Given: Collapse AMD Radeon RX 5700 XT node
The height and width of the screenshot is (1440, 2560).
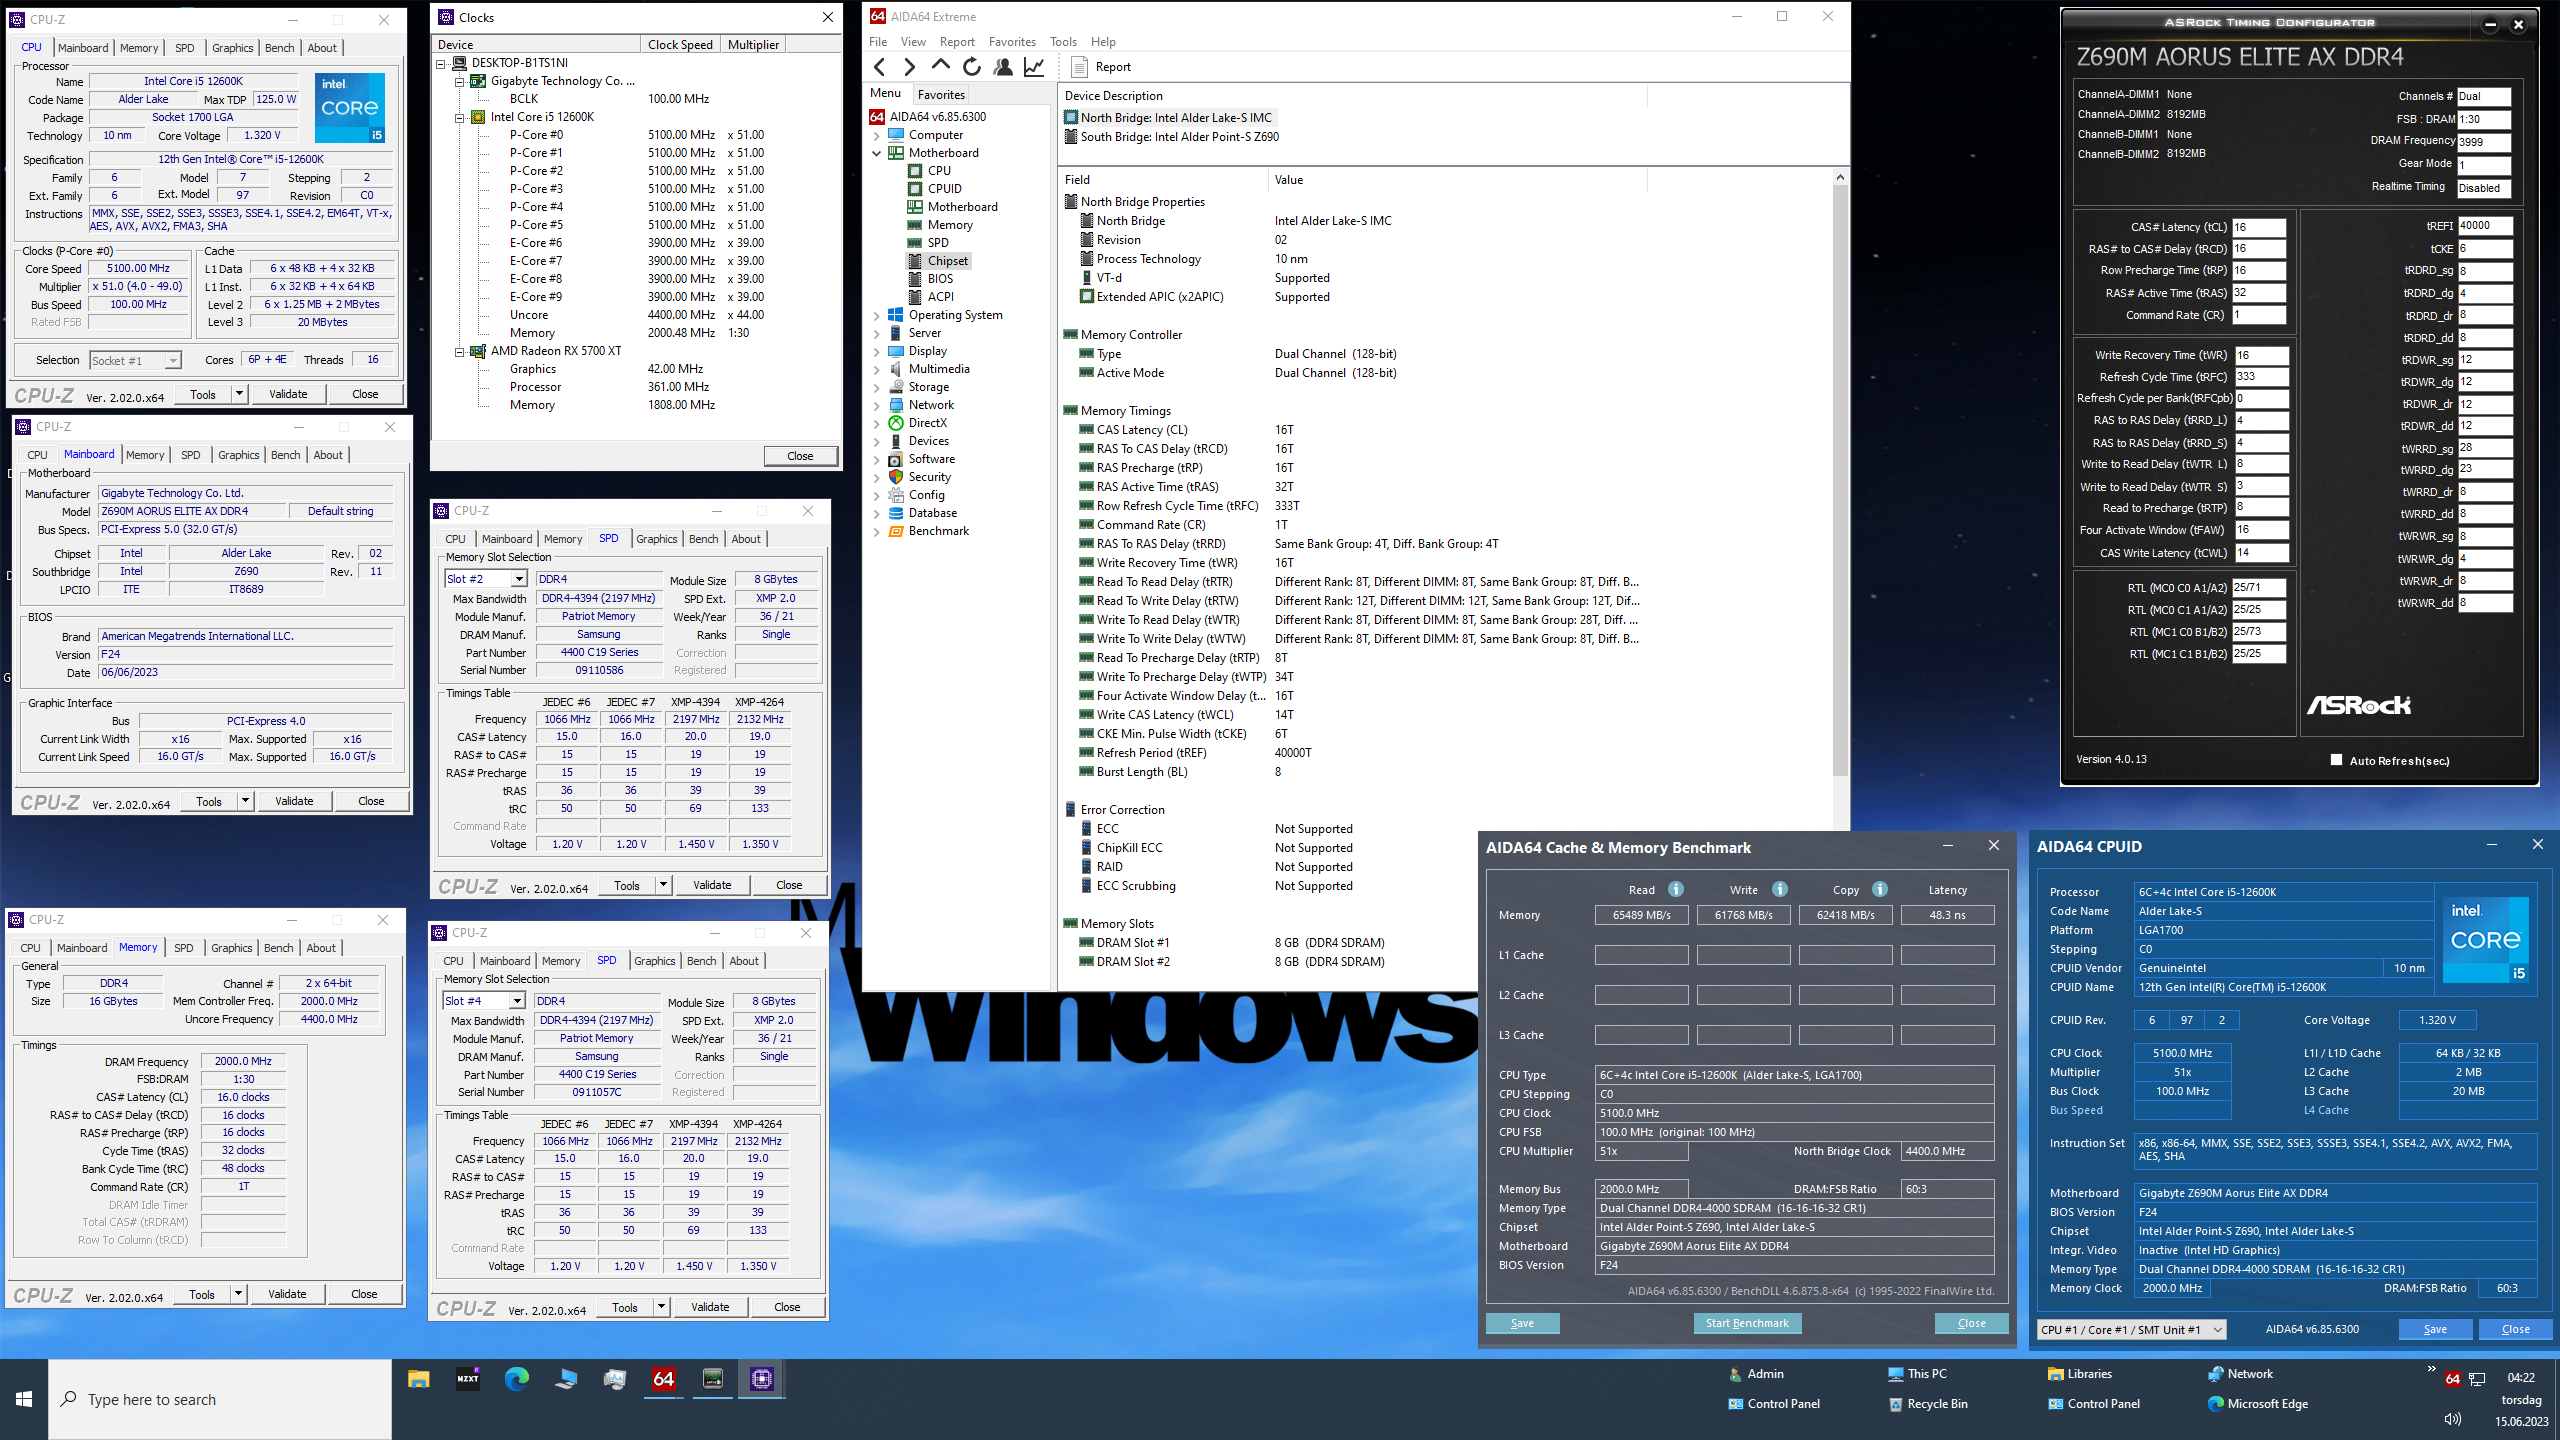Looking at the screenshot, I should (460, 351).
